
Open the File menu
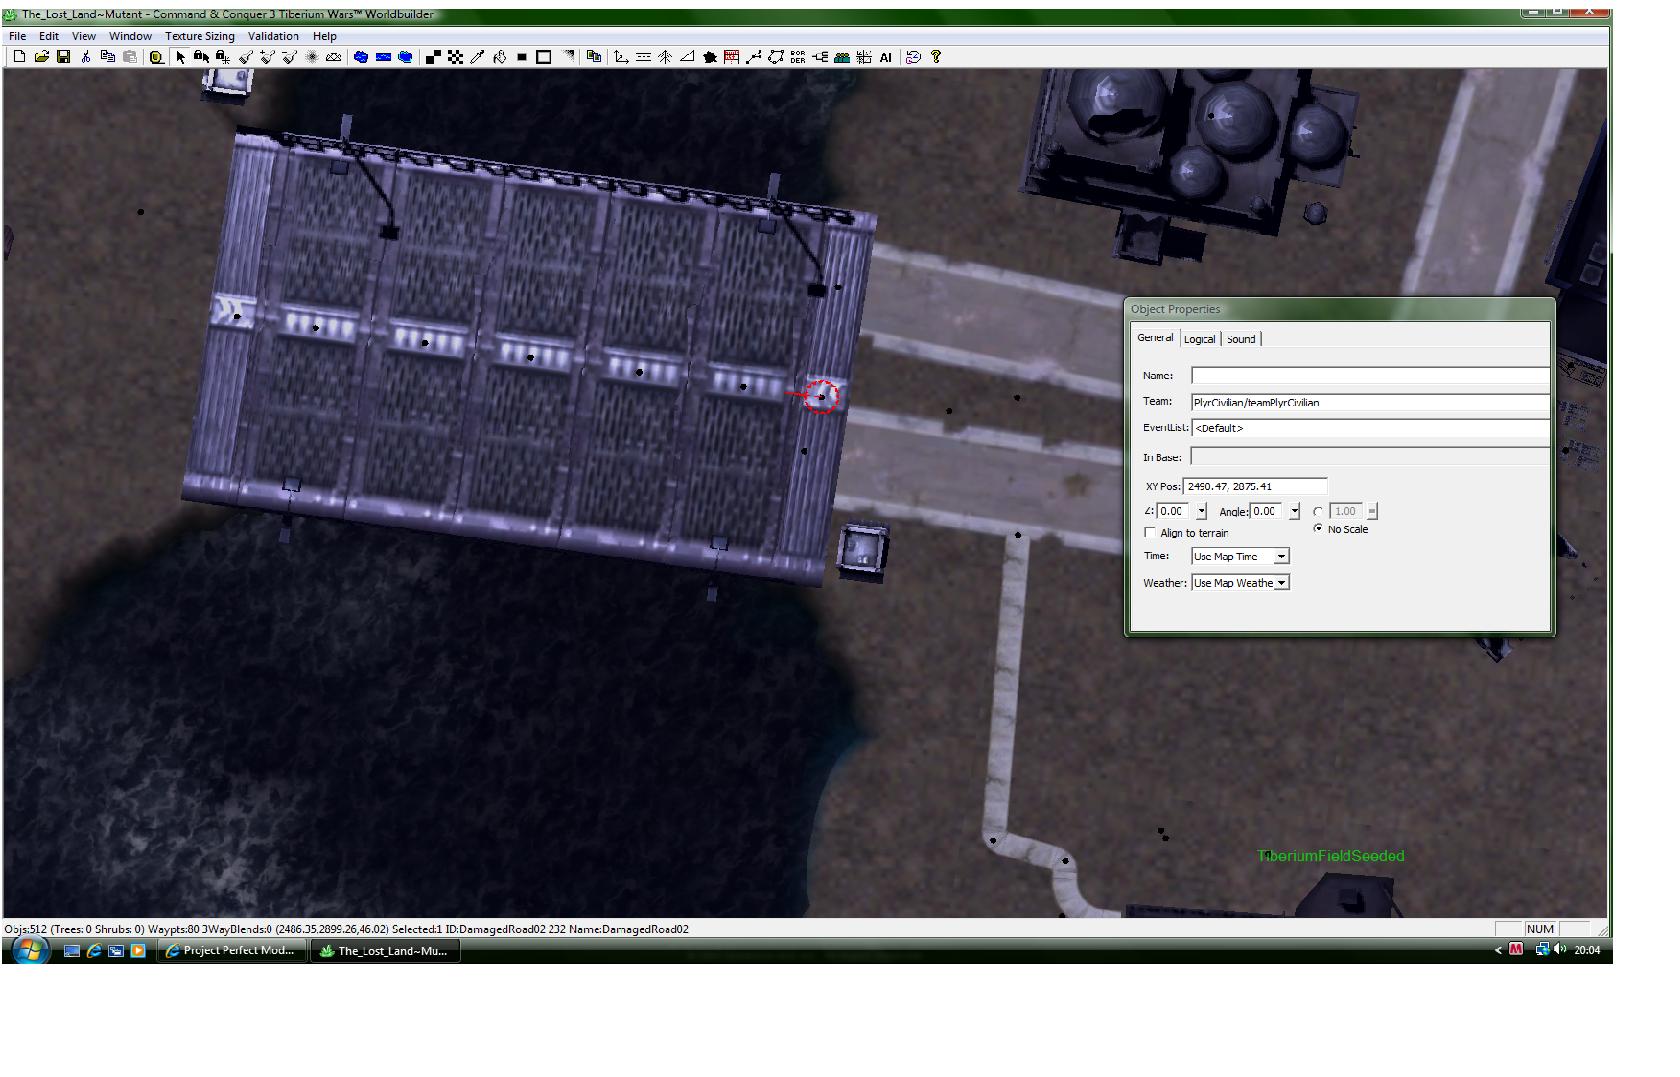click(x=18, y=36)
